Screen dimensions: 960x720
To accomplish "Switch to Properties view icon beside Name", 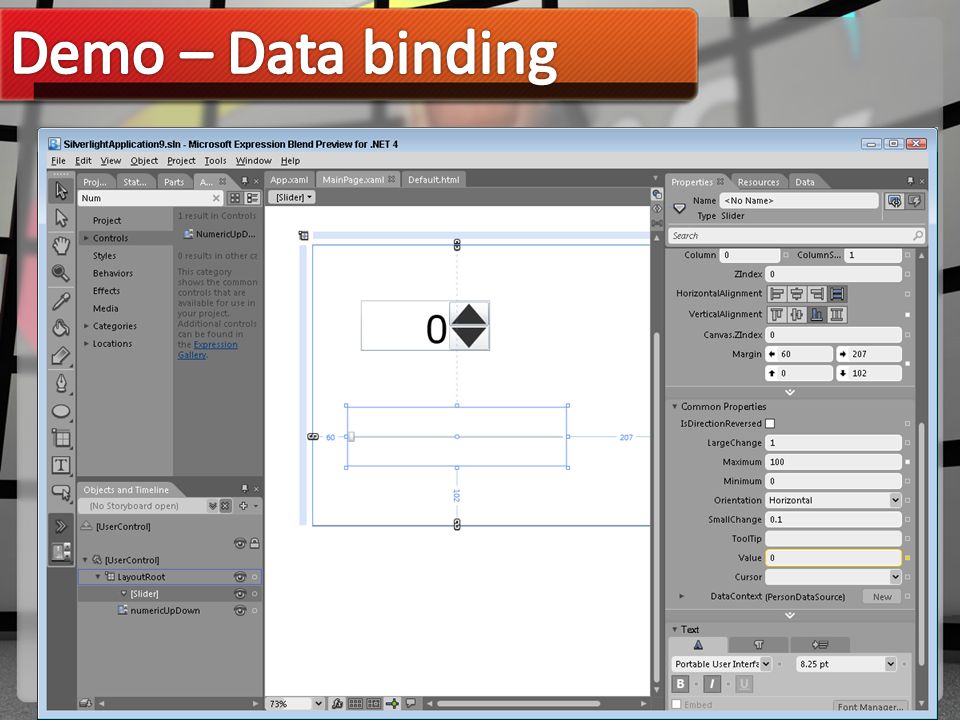I will click(894, 201).
